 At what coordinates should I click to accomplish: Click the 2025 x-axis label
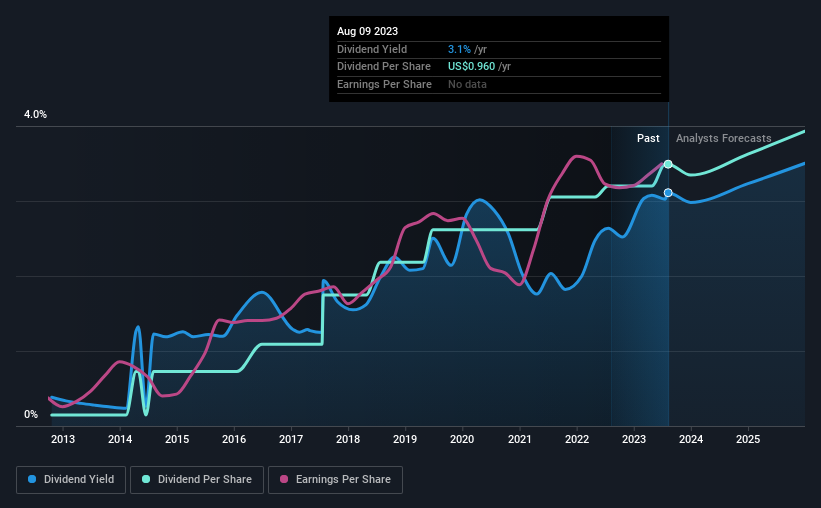(748, 439)
